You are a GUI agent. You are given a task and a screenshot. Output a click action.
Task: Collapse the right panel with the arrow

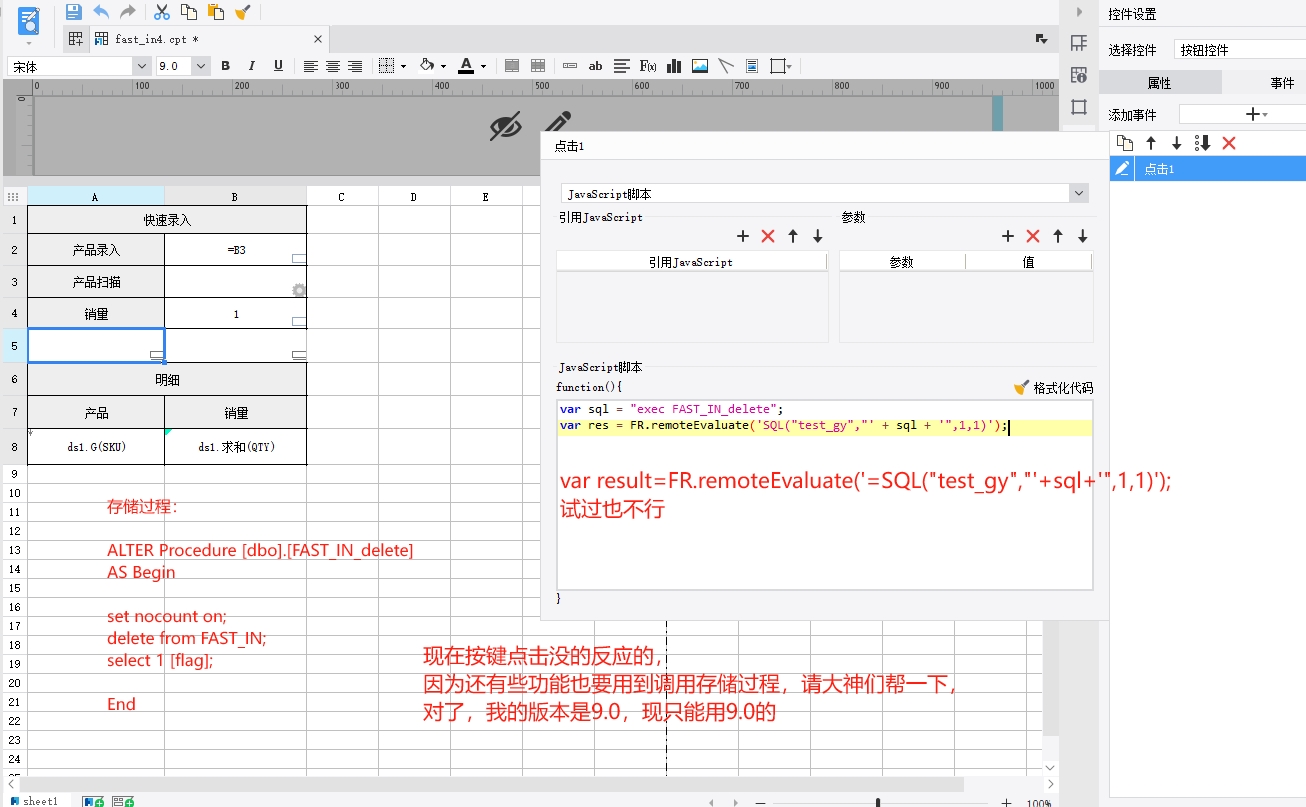(x=1079, y=13)
